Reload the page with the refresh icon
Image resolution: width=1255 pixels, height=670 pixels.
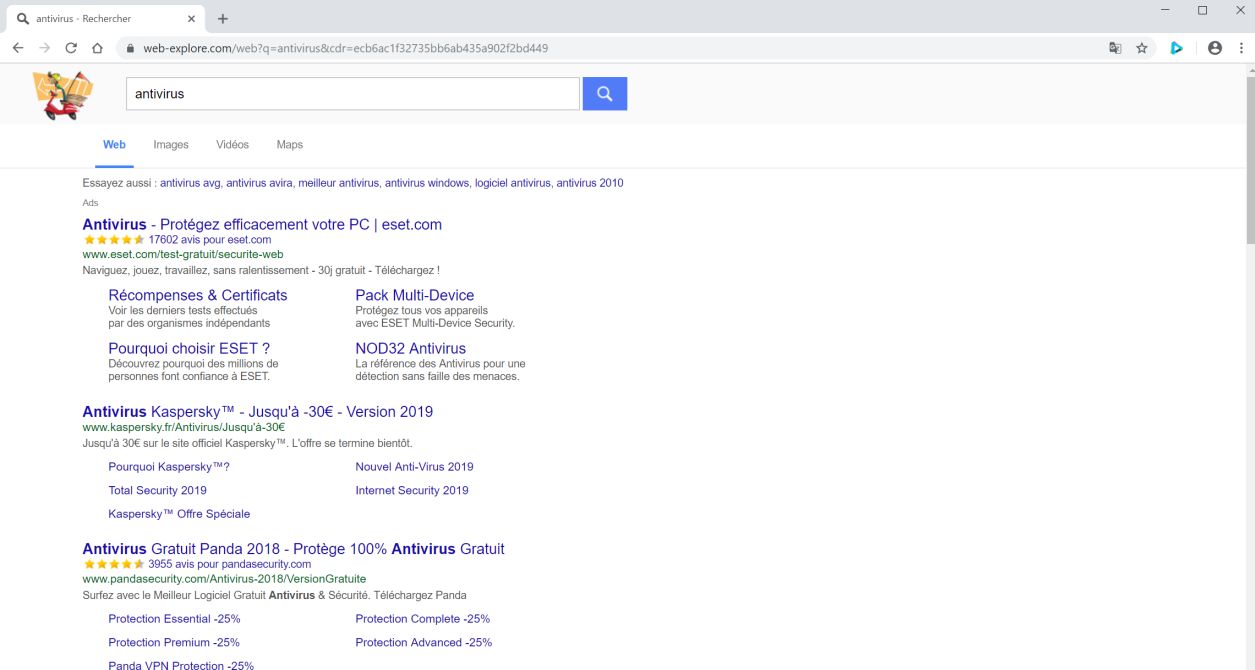click(x=71, y=48)
